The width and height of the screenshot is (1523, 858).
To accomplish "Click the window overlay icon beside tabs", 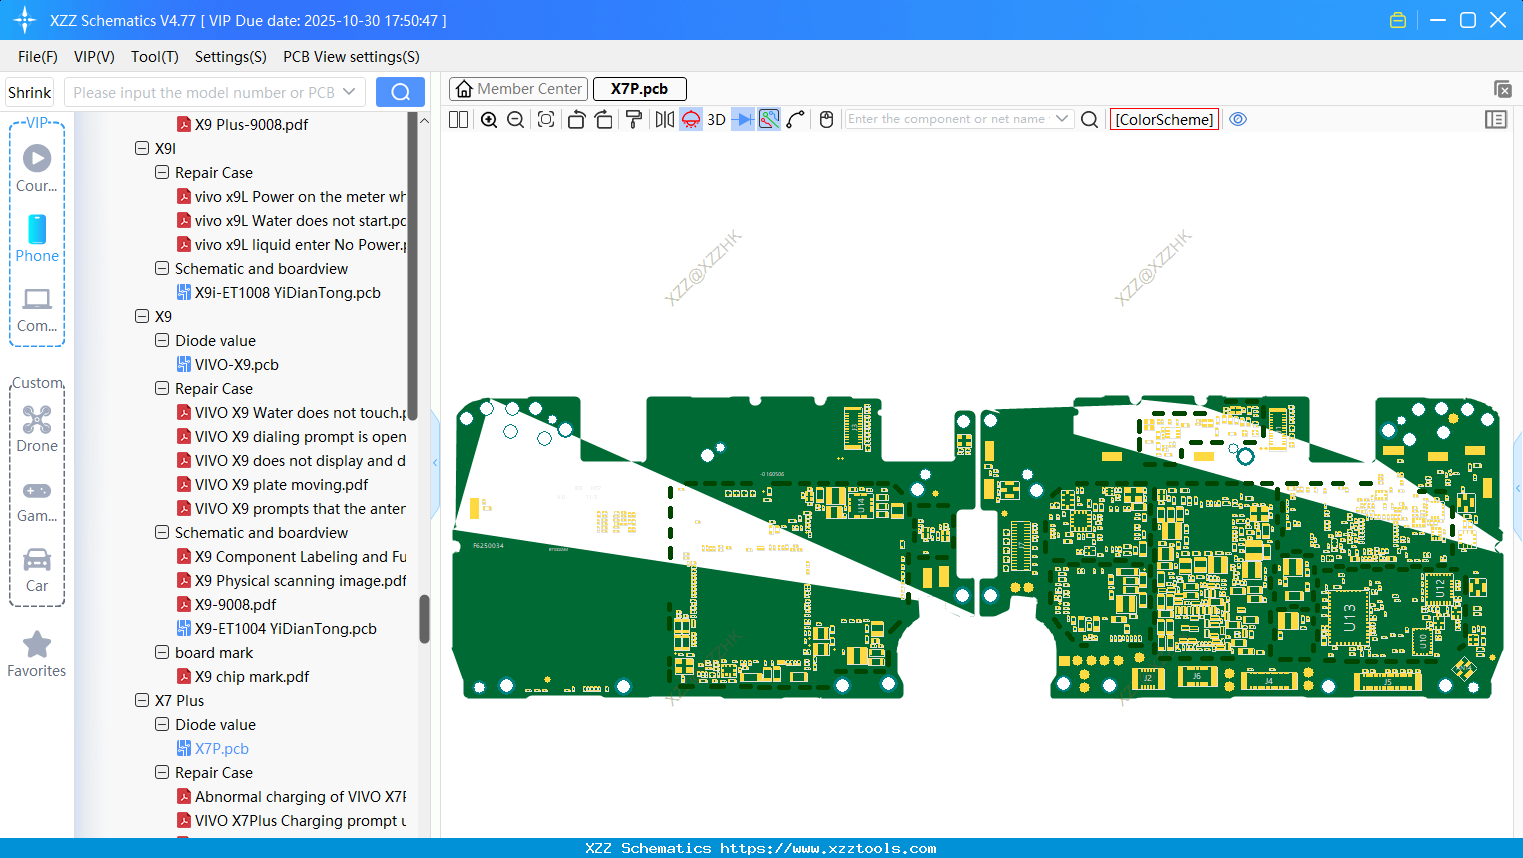I will click(x=1502, y=89).
